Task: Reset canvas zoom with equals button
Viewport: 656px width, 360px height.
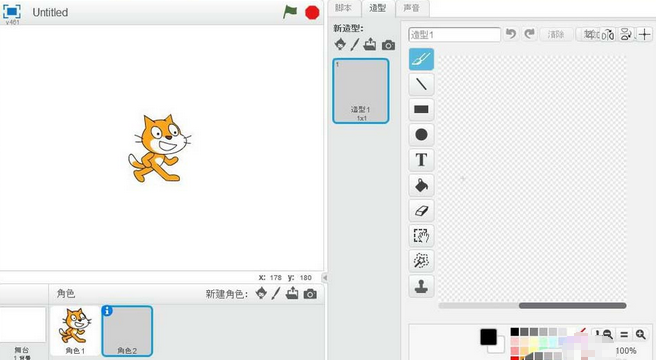Action: [624, 334]
